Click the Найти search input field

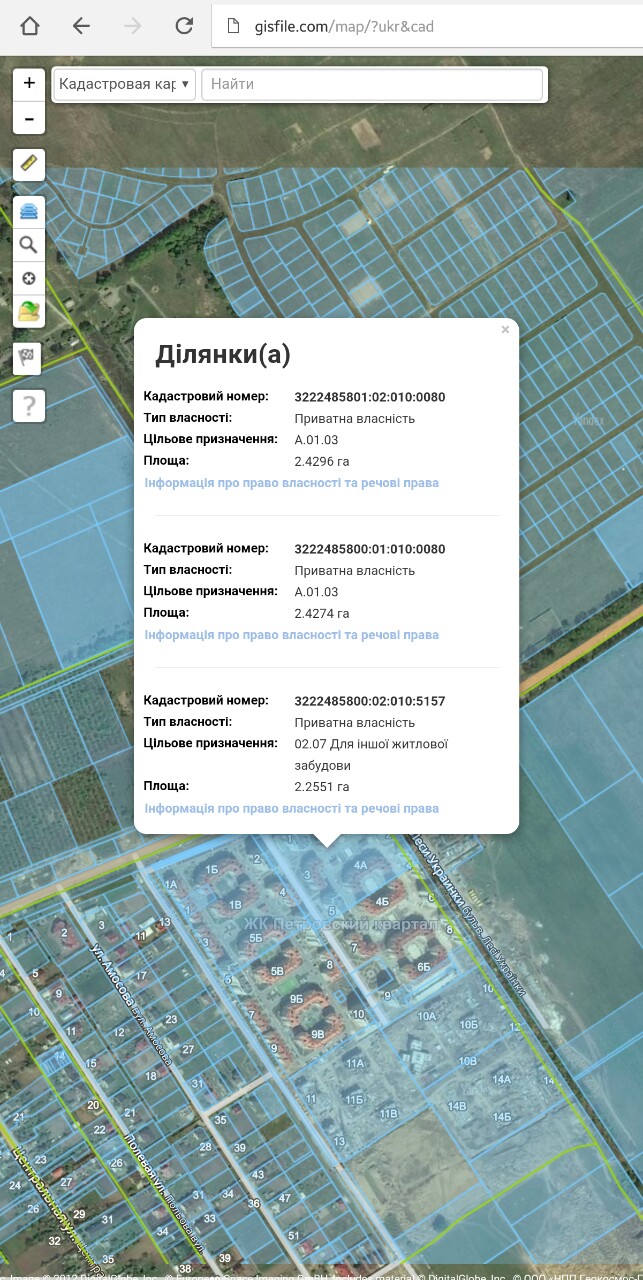point(372,84)
